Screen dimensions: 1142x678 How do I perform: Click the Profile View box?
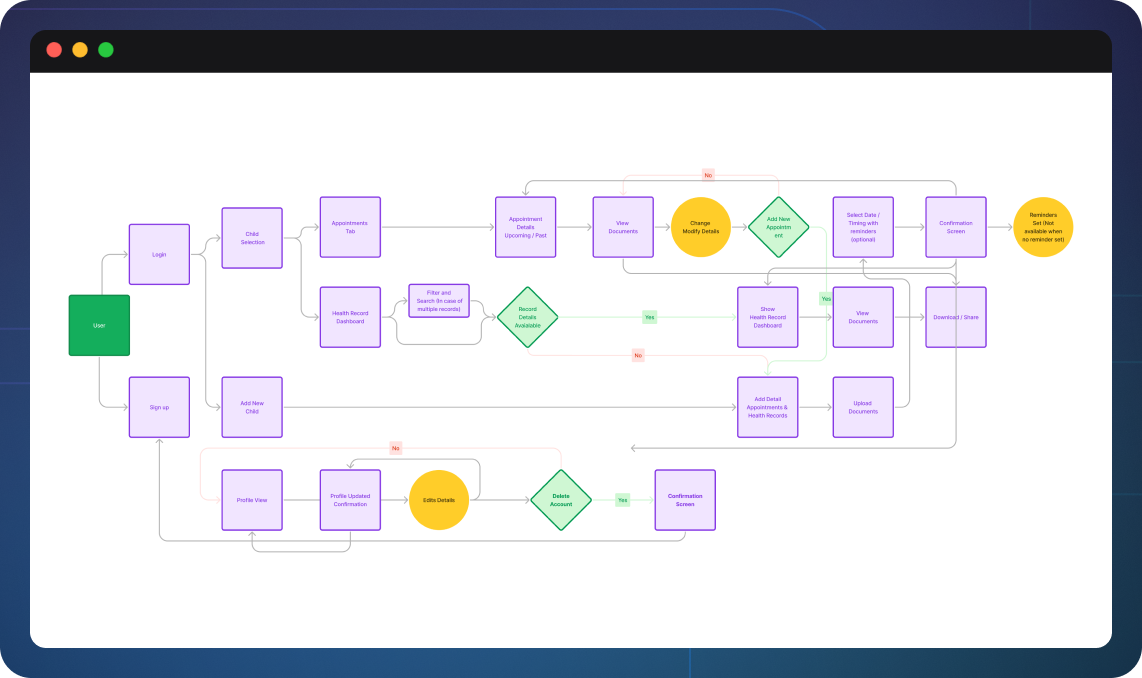tap(252, 500)
